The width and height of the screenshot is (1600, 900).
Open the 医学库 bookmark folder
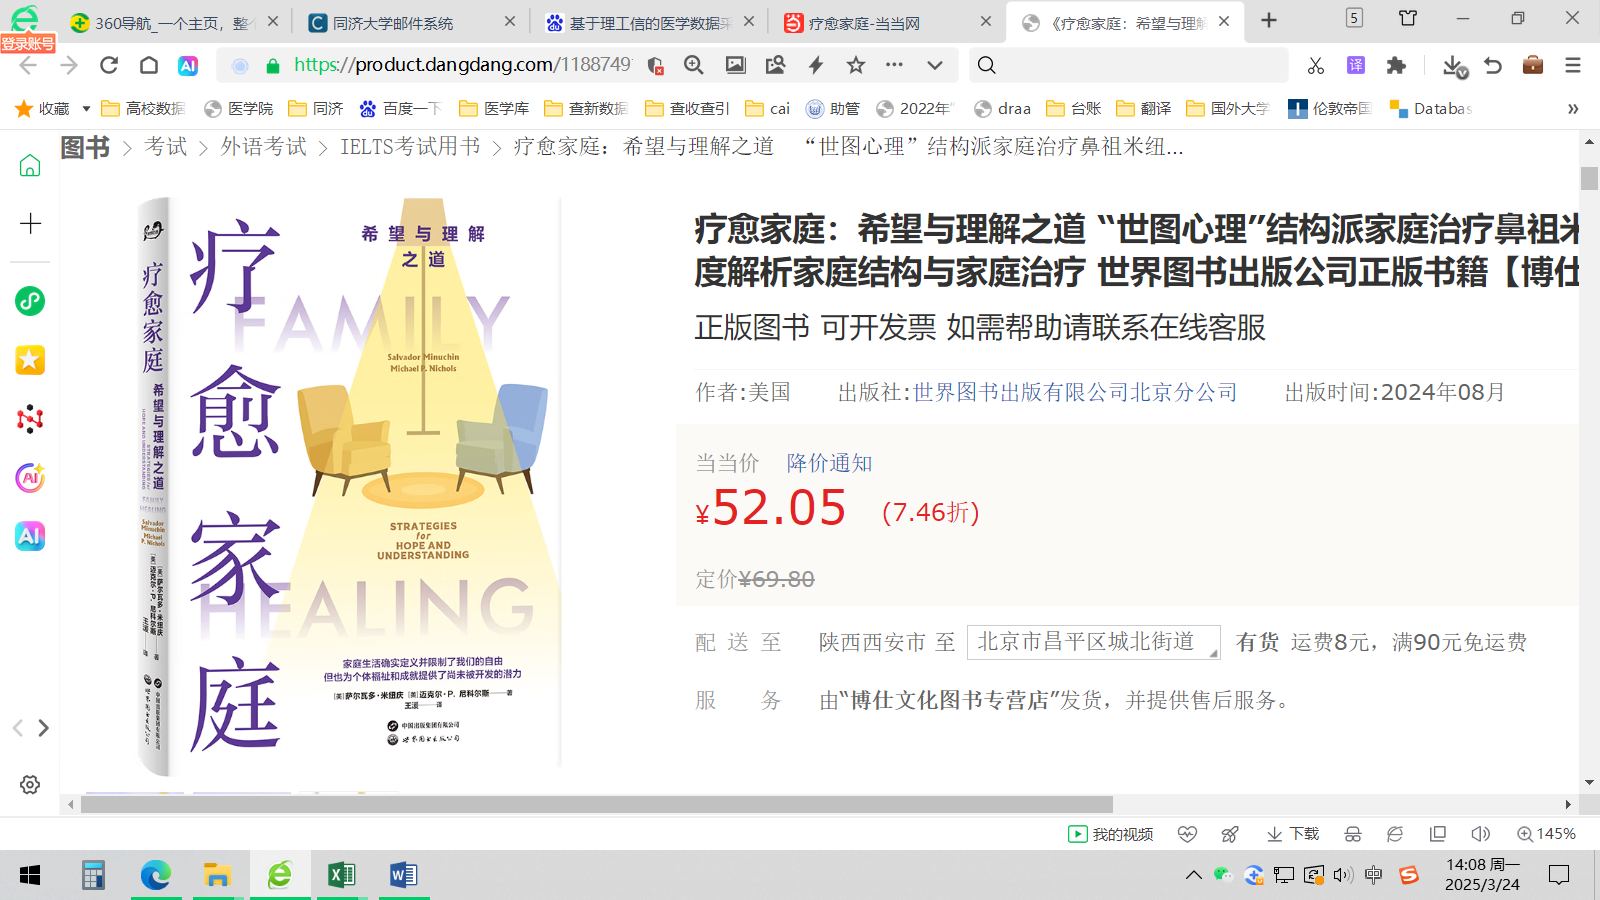point(494,109)
